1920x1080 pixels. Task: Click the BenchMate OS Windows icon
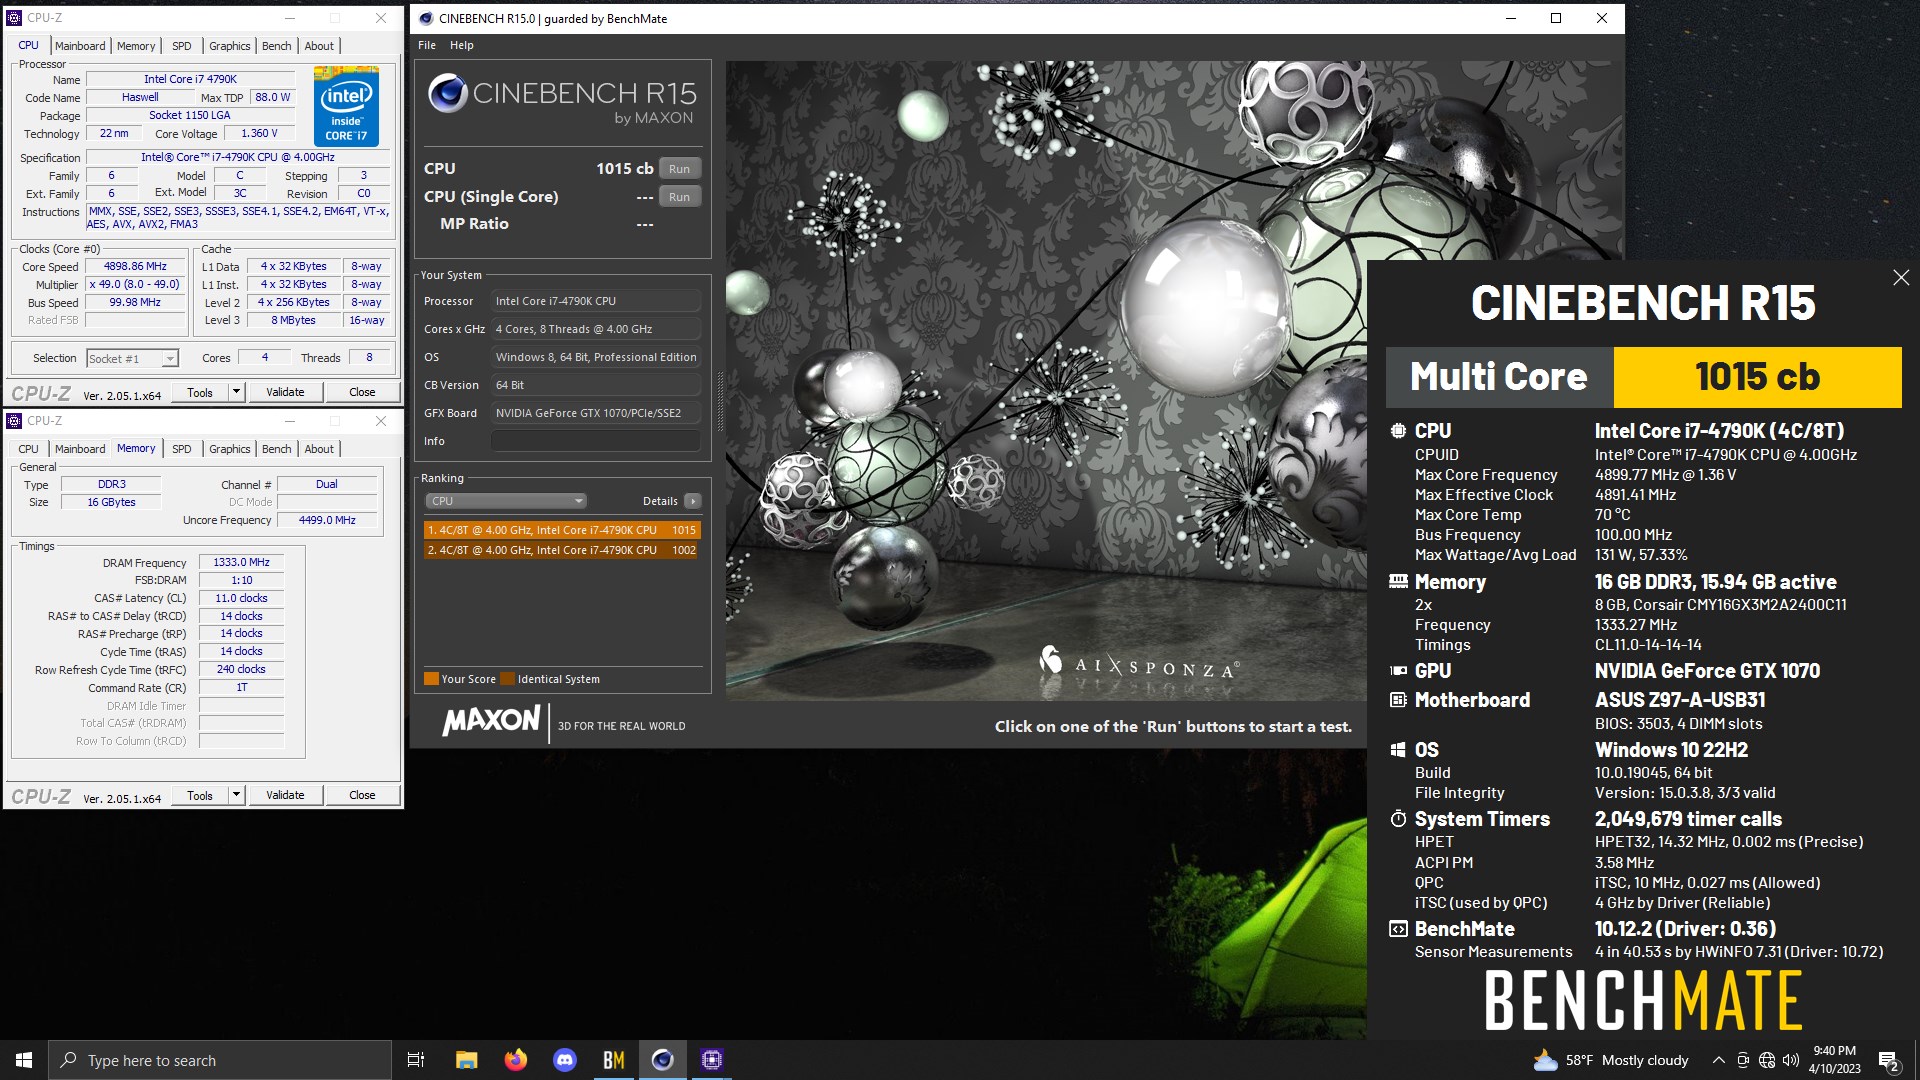point(1398,750)
